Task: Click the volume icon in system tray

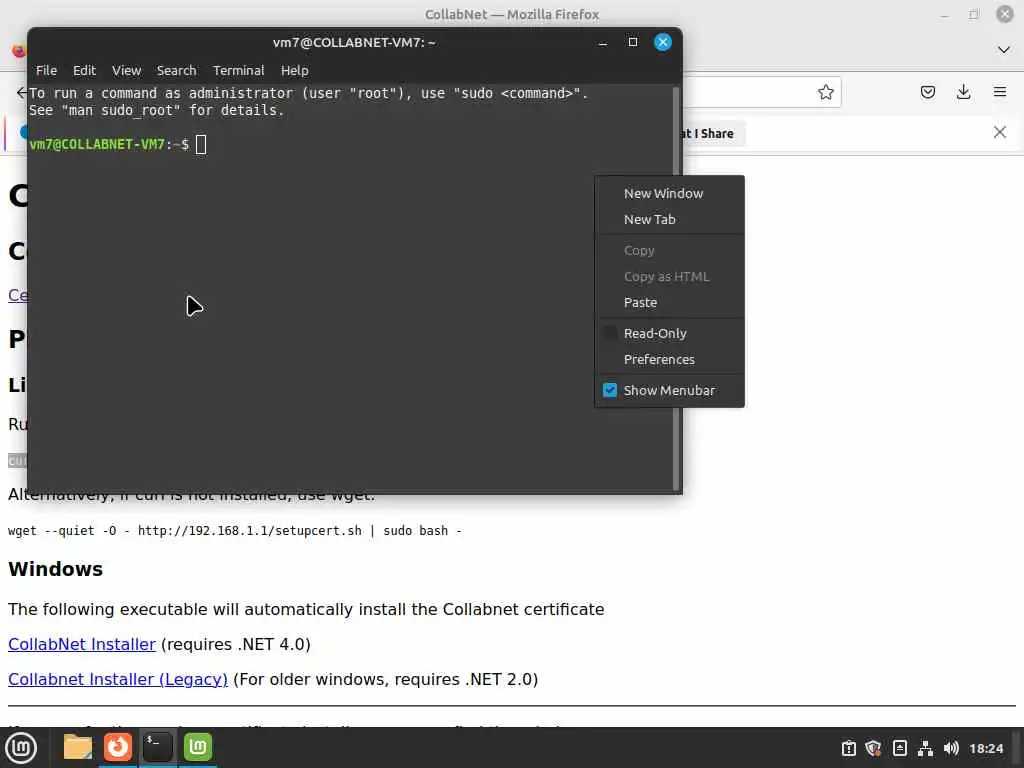Action: point(951,748)
